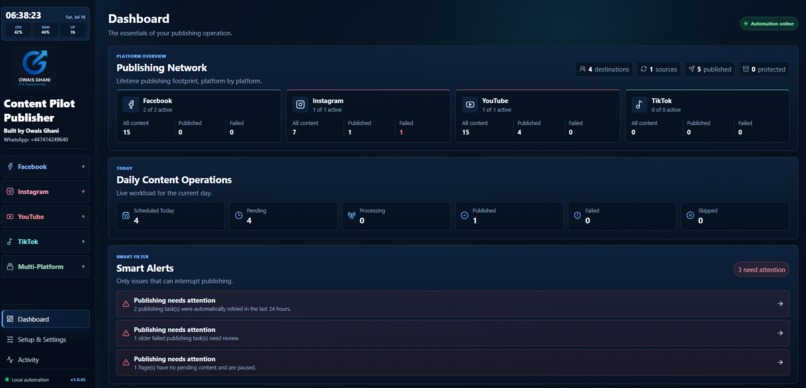The width and height of the screenshot is (806, 388).
Task: Open the Activity page
Action: point(45,360)
